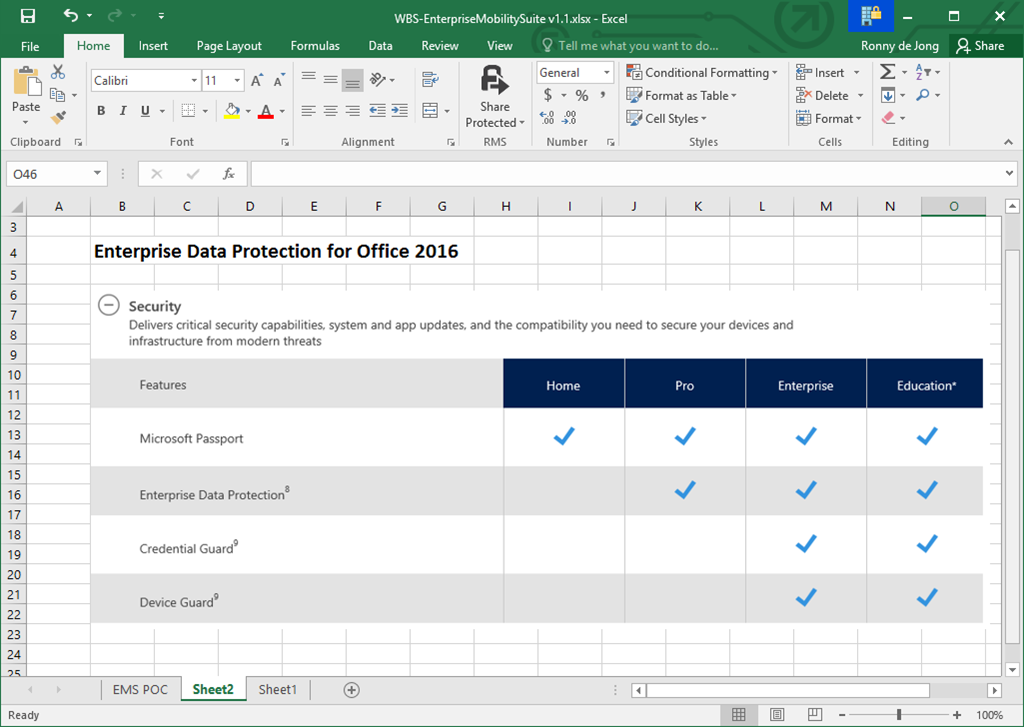Image resolution: width=1024 pixels, height=727 pixels.
Task: Click the zoom slider in status bar
Action: 899,715
